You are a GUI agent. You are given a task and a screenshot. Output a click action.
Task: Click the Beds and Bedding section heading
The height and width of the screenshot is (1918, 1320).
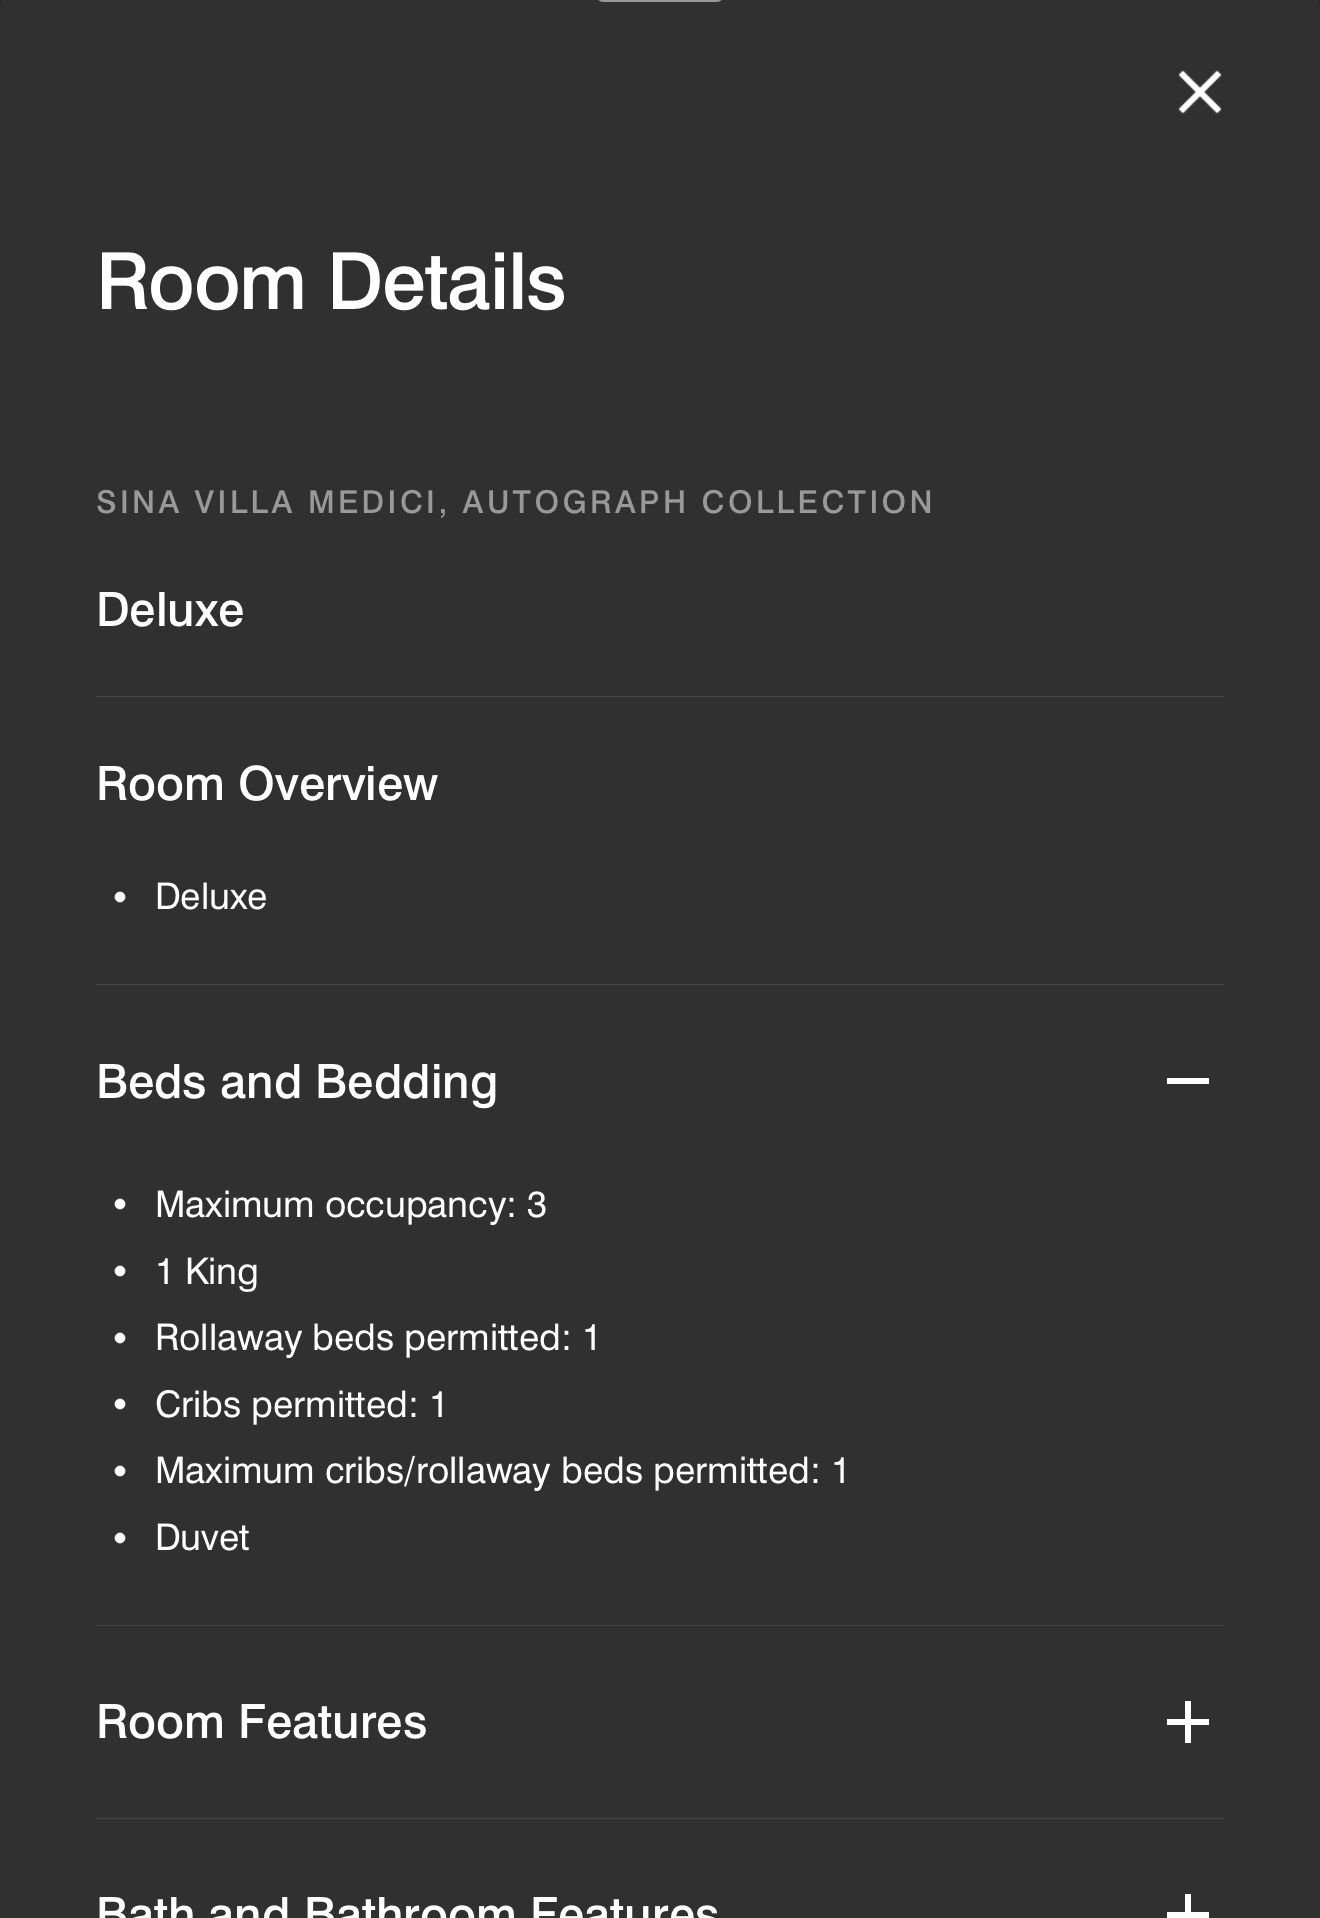coord(297,1082)
